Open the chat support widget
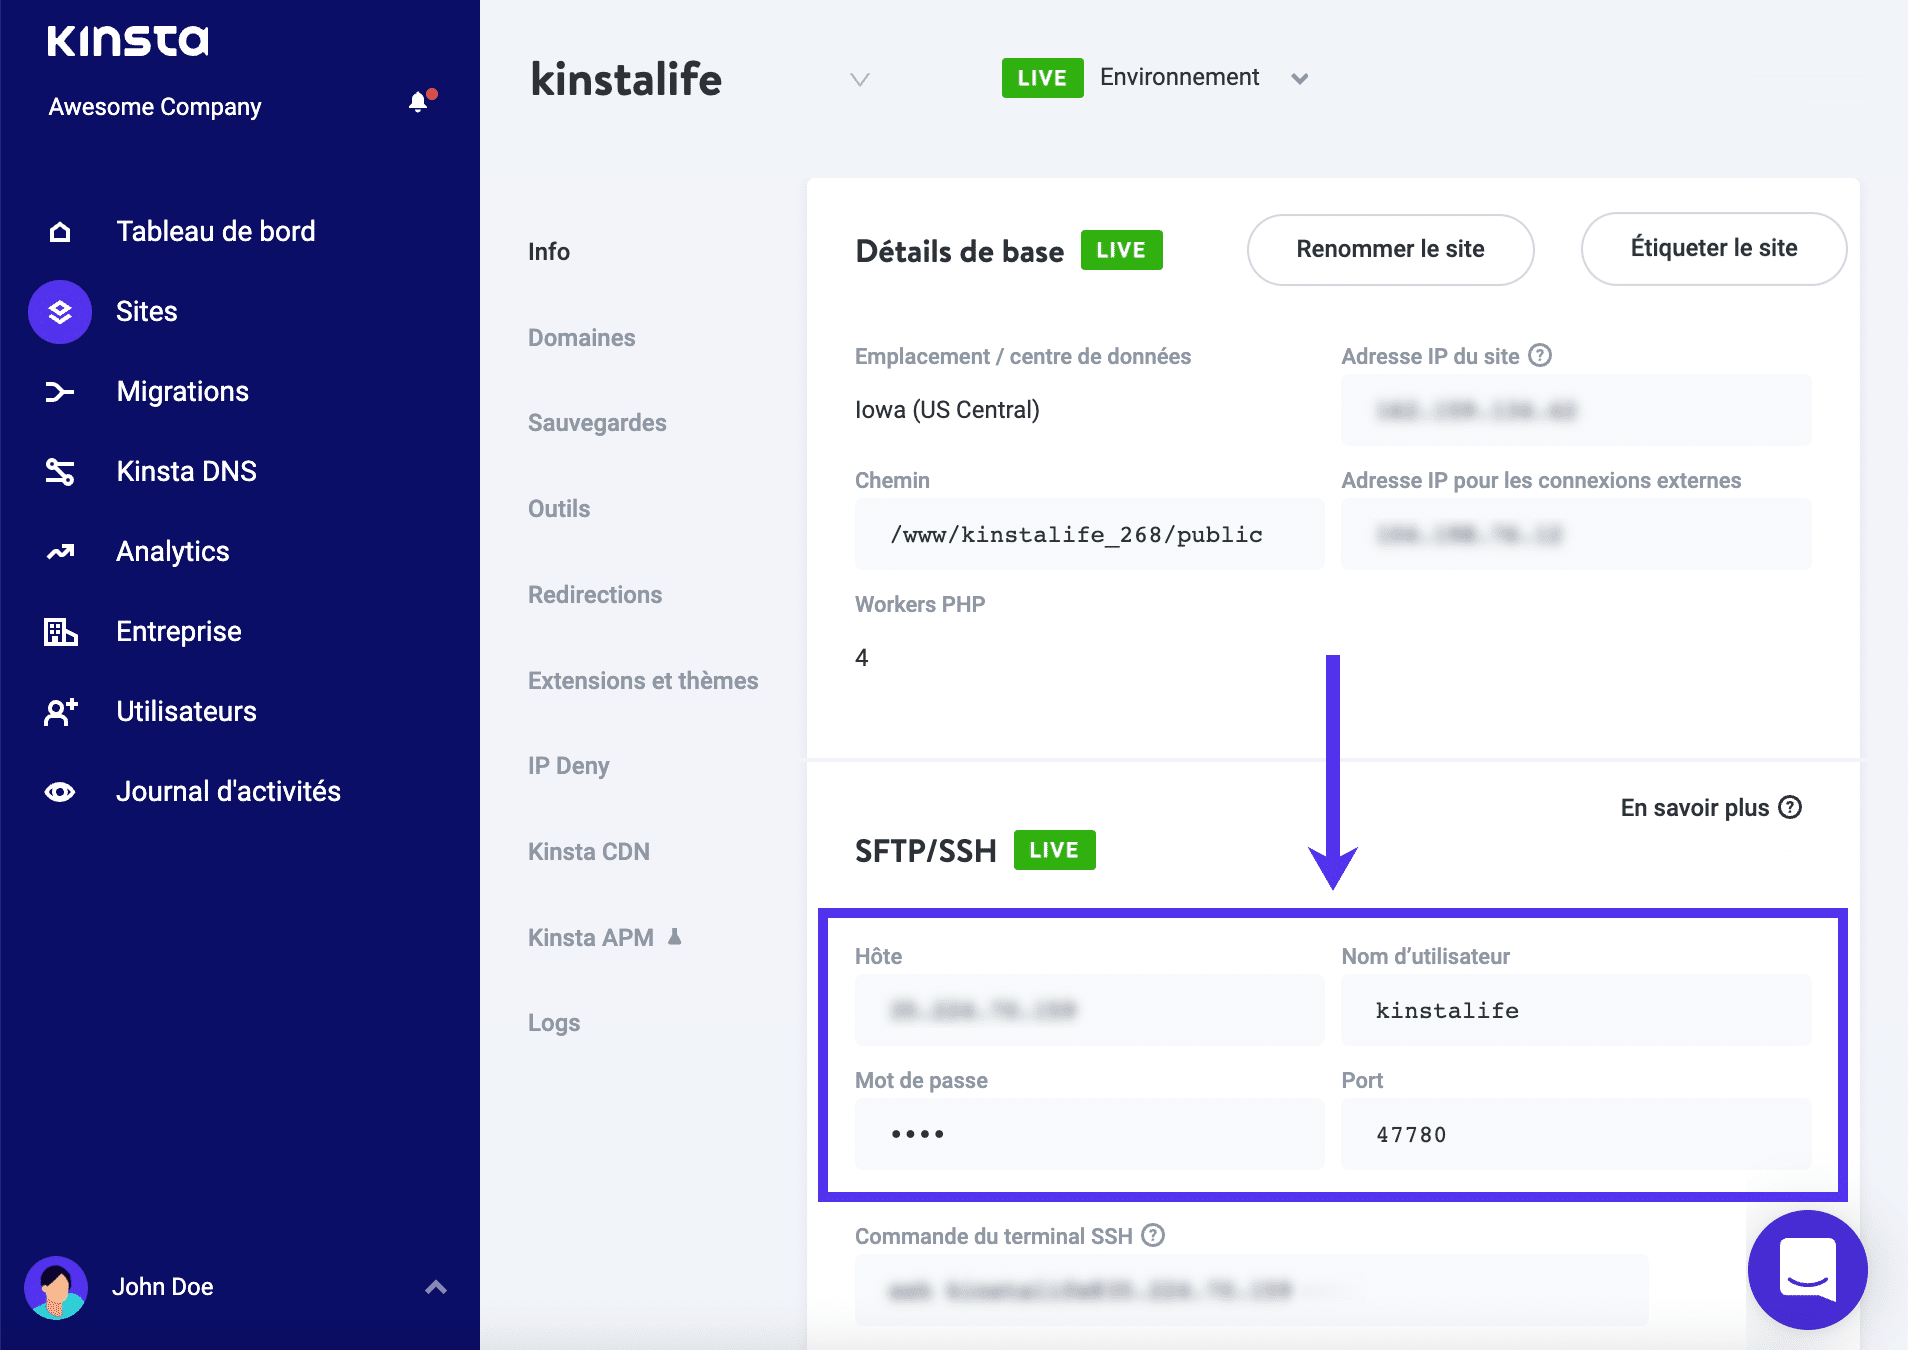The width and height of the screenshot is (1908, 1350). click(1810, 1270)
